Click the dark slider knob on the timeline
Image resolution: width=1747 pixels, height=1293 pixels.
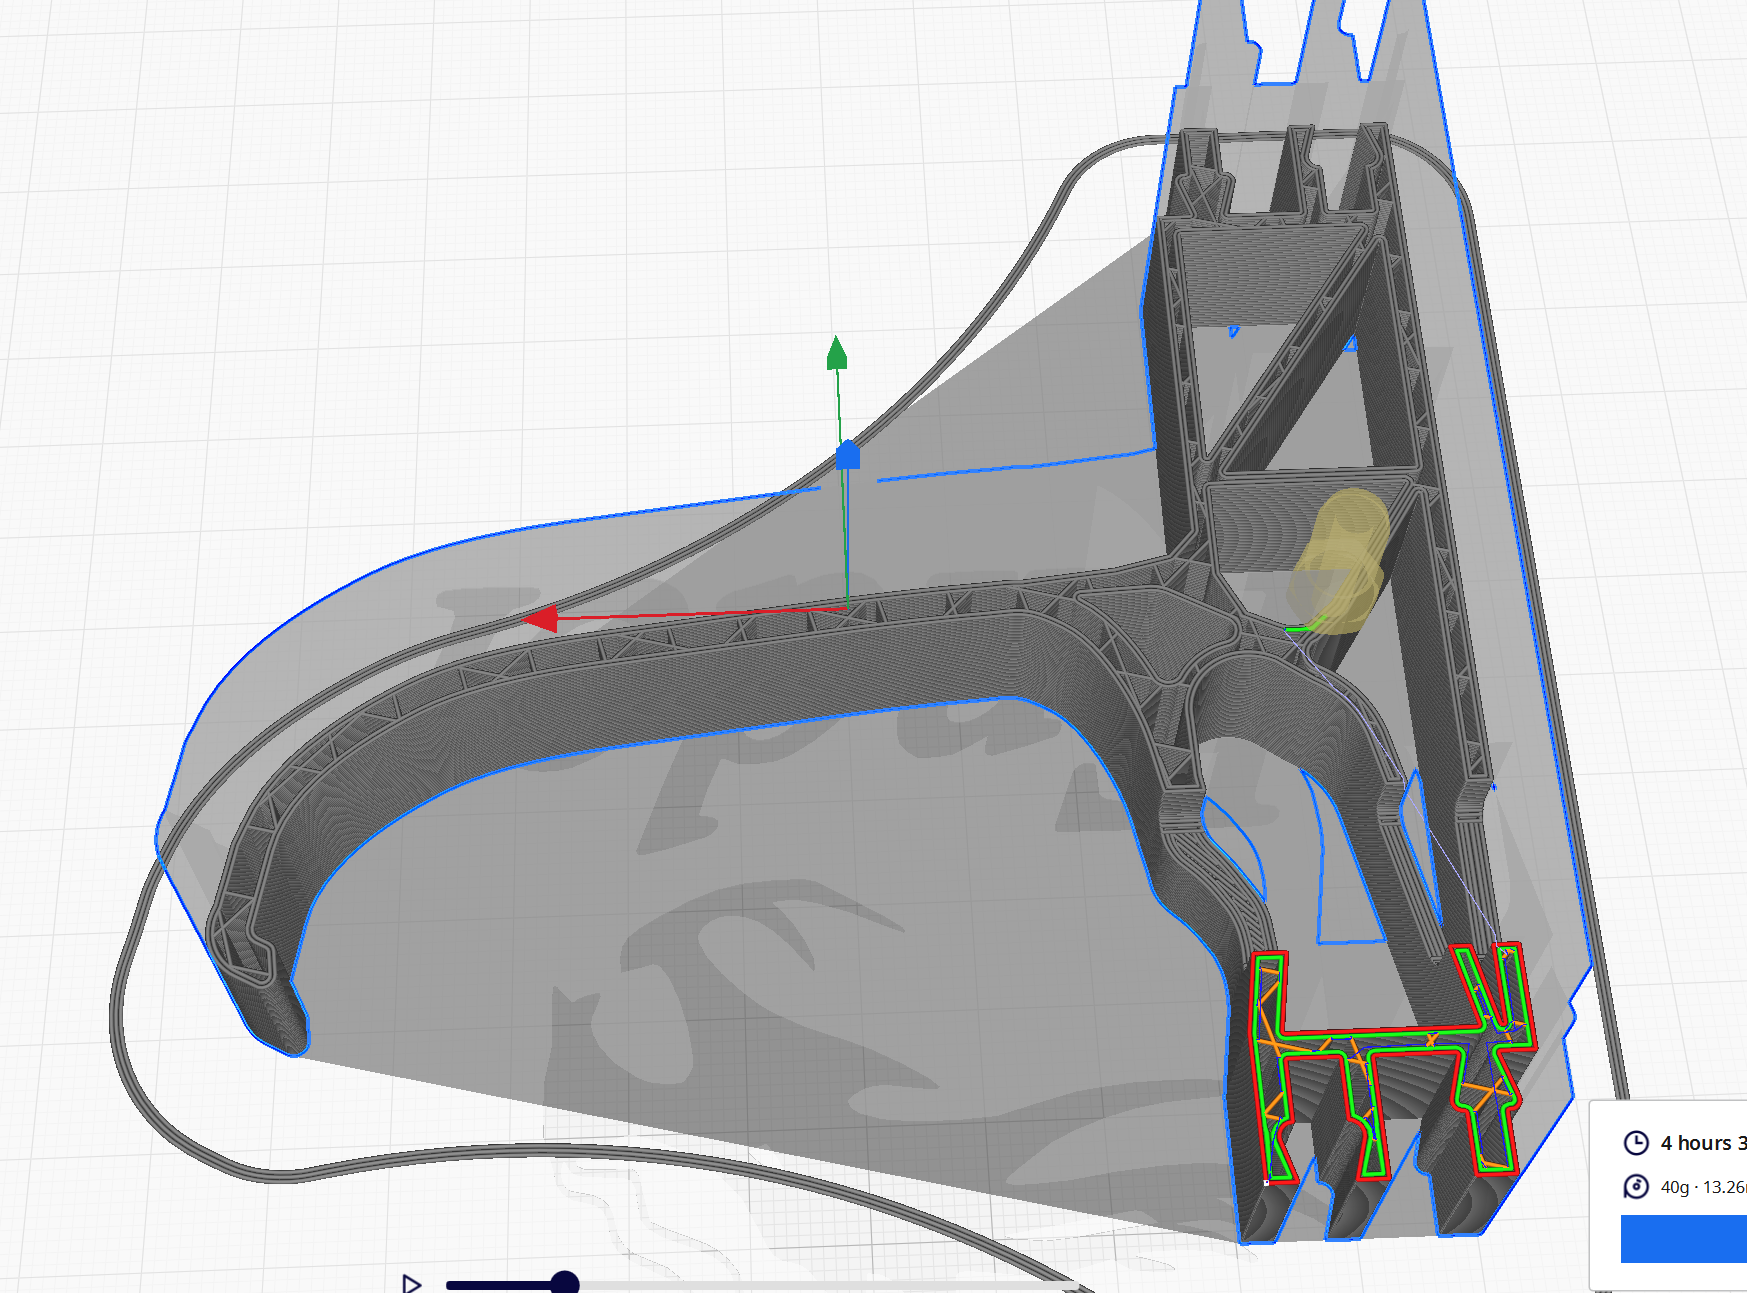563,1281
